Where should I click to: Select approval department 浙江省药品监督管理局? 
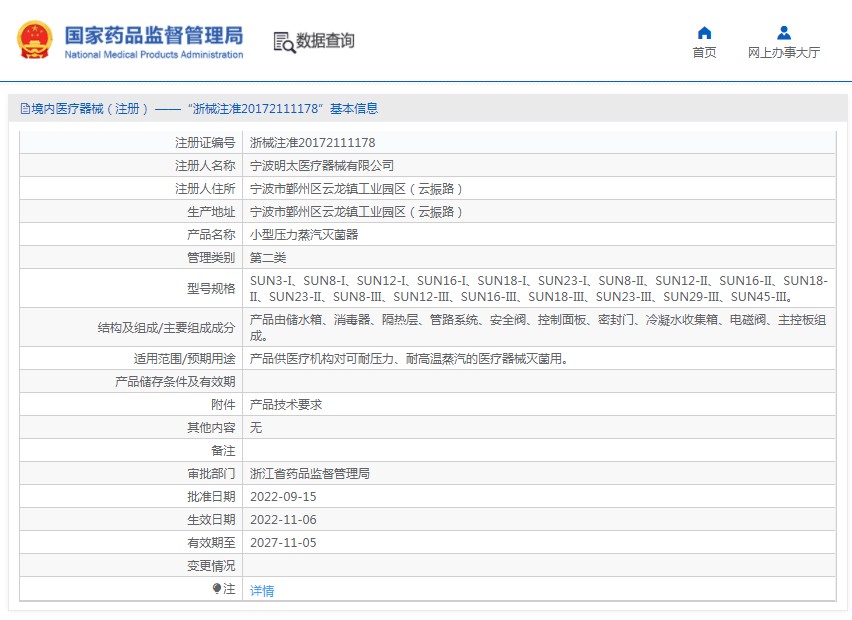pyautogui.click(x=309, y=473)
